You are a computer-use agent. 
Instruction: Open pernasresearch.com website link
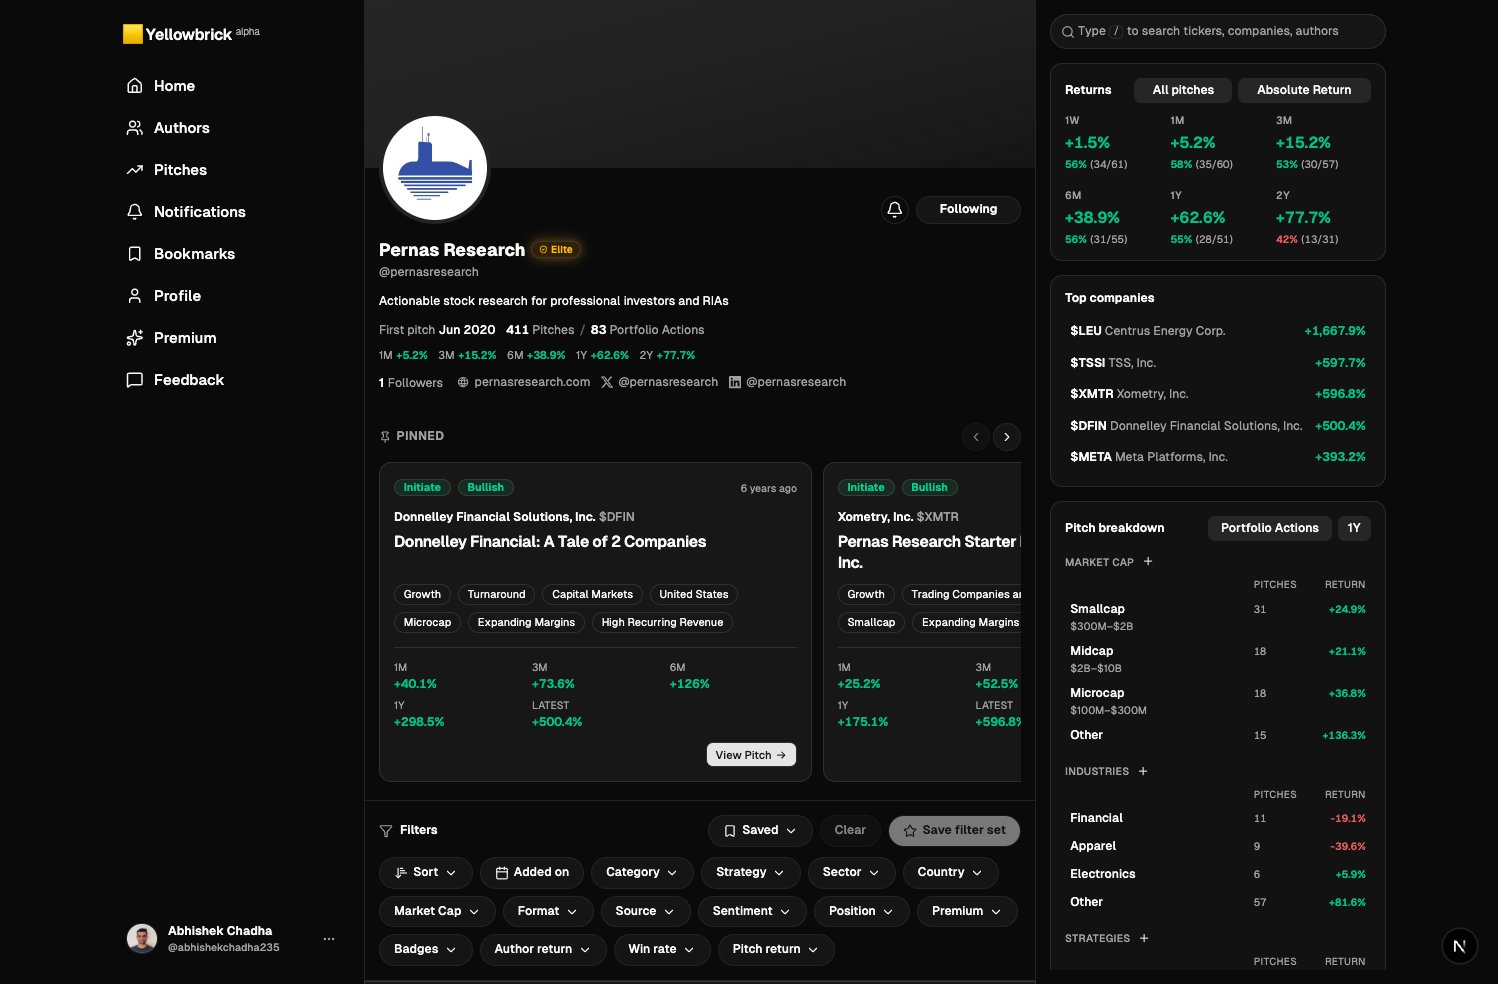524,382
